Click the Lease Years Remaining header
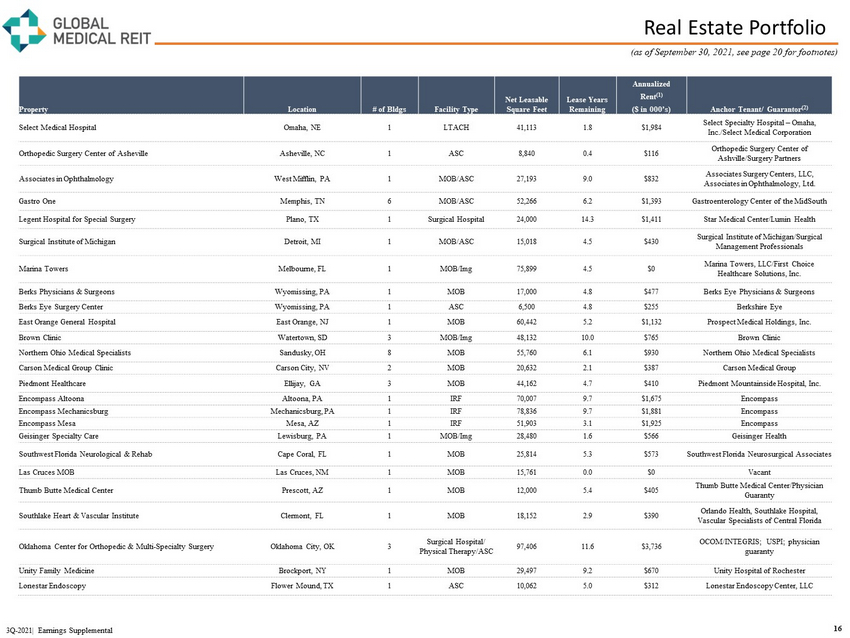Screen dimensions: 850x638 [x=586, y=103]
